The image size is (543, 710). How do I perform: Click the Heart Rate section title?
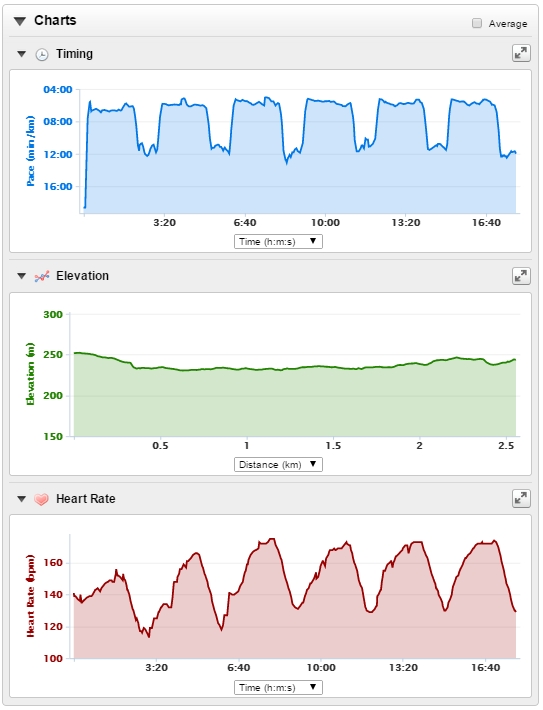86,499
